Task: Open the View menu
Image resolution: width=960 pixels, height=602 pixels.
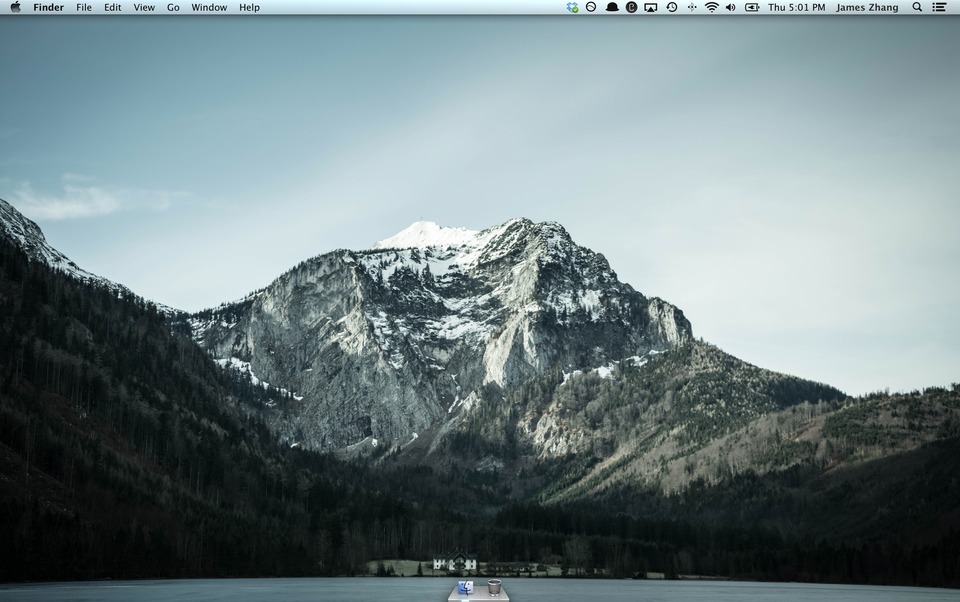Action: [144, 7]
